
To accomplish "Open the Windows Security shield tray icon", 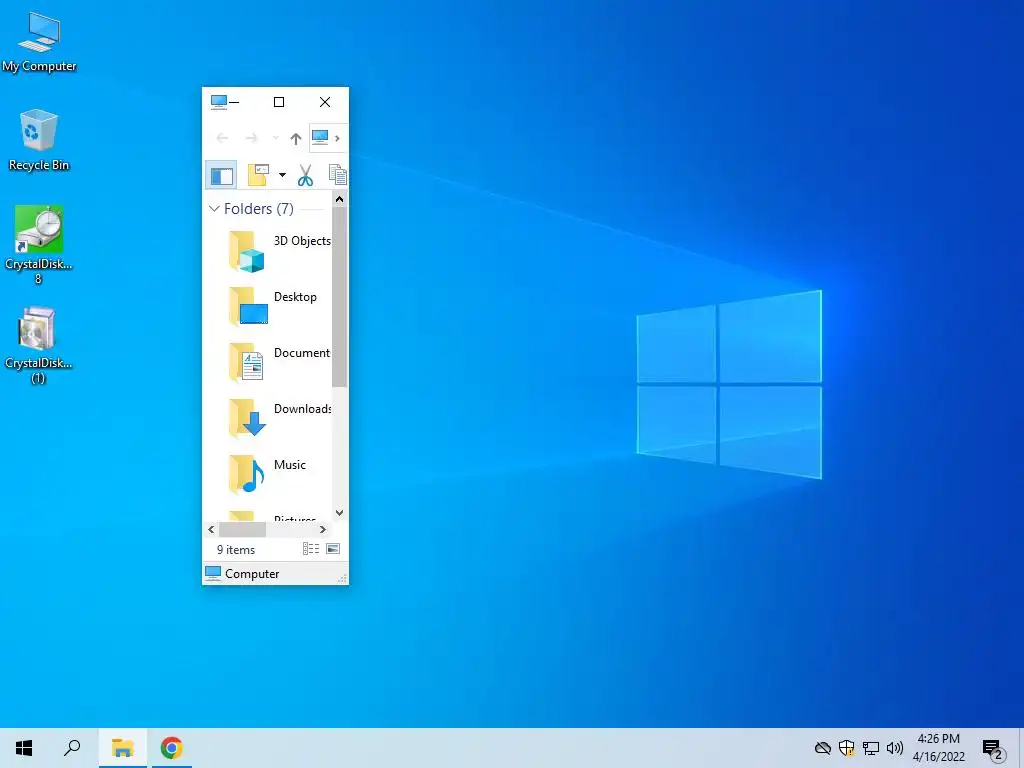I will [x=847, y=748].
